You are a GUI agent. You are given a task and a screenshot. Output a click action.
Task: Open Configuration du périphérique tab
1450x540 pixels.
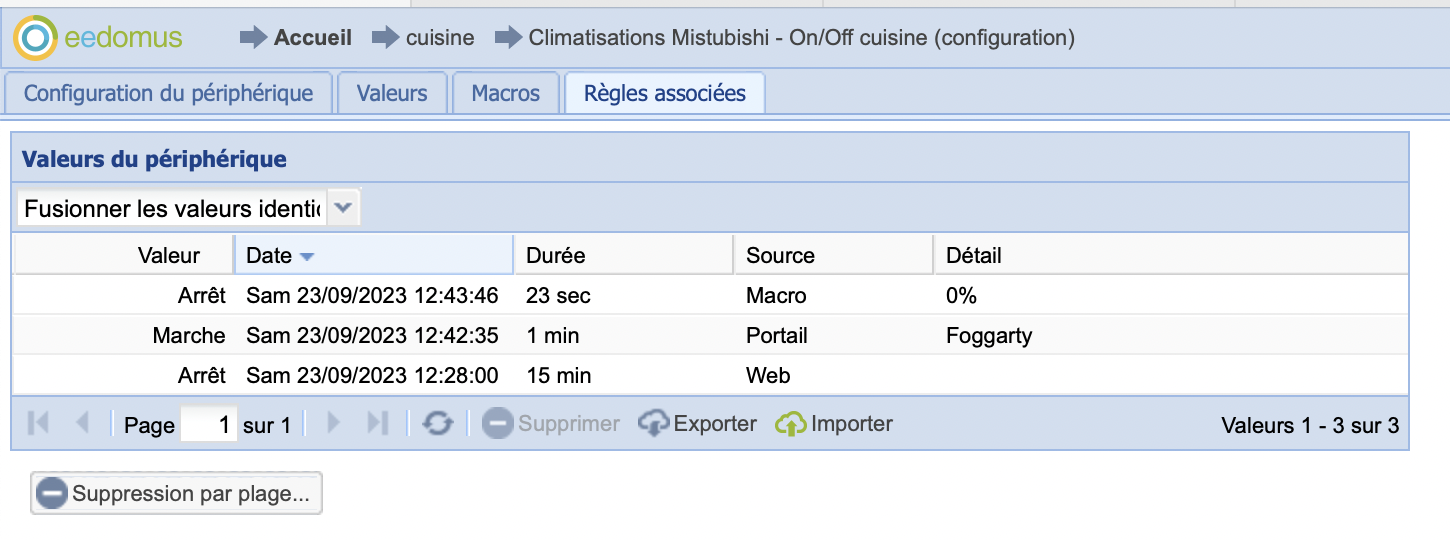tap(168, 94)
